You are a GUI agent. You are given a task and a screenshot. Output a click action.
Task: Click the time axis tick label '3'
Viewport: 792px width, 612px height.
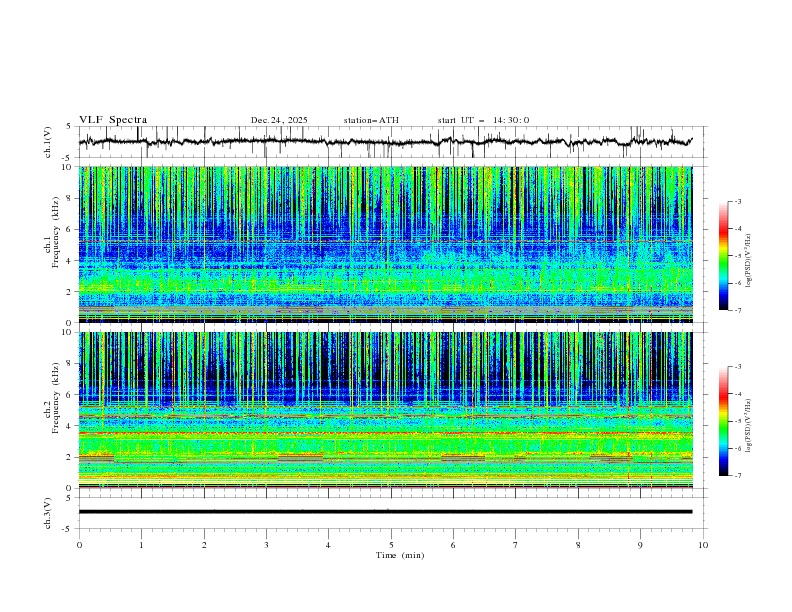[266, 545]
